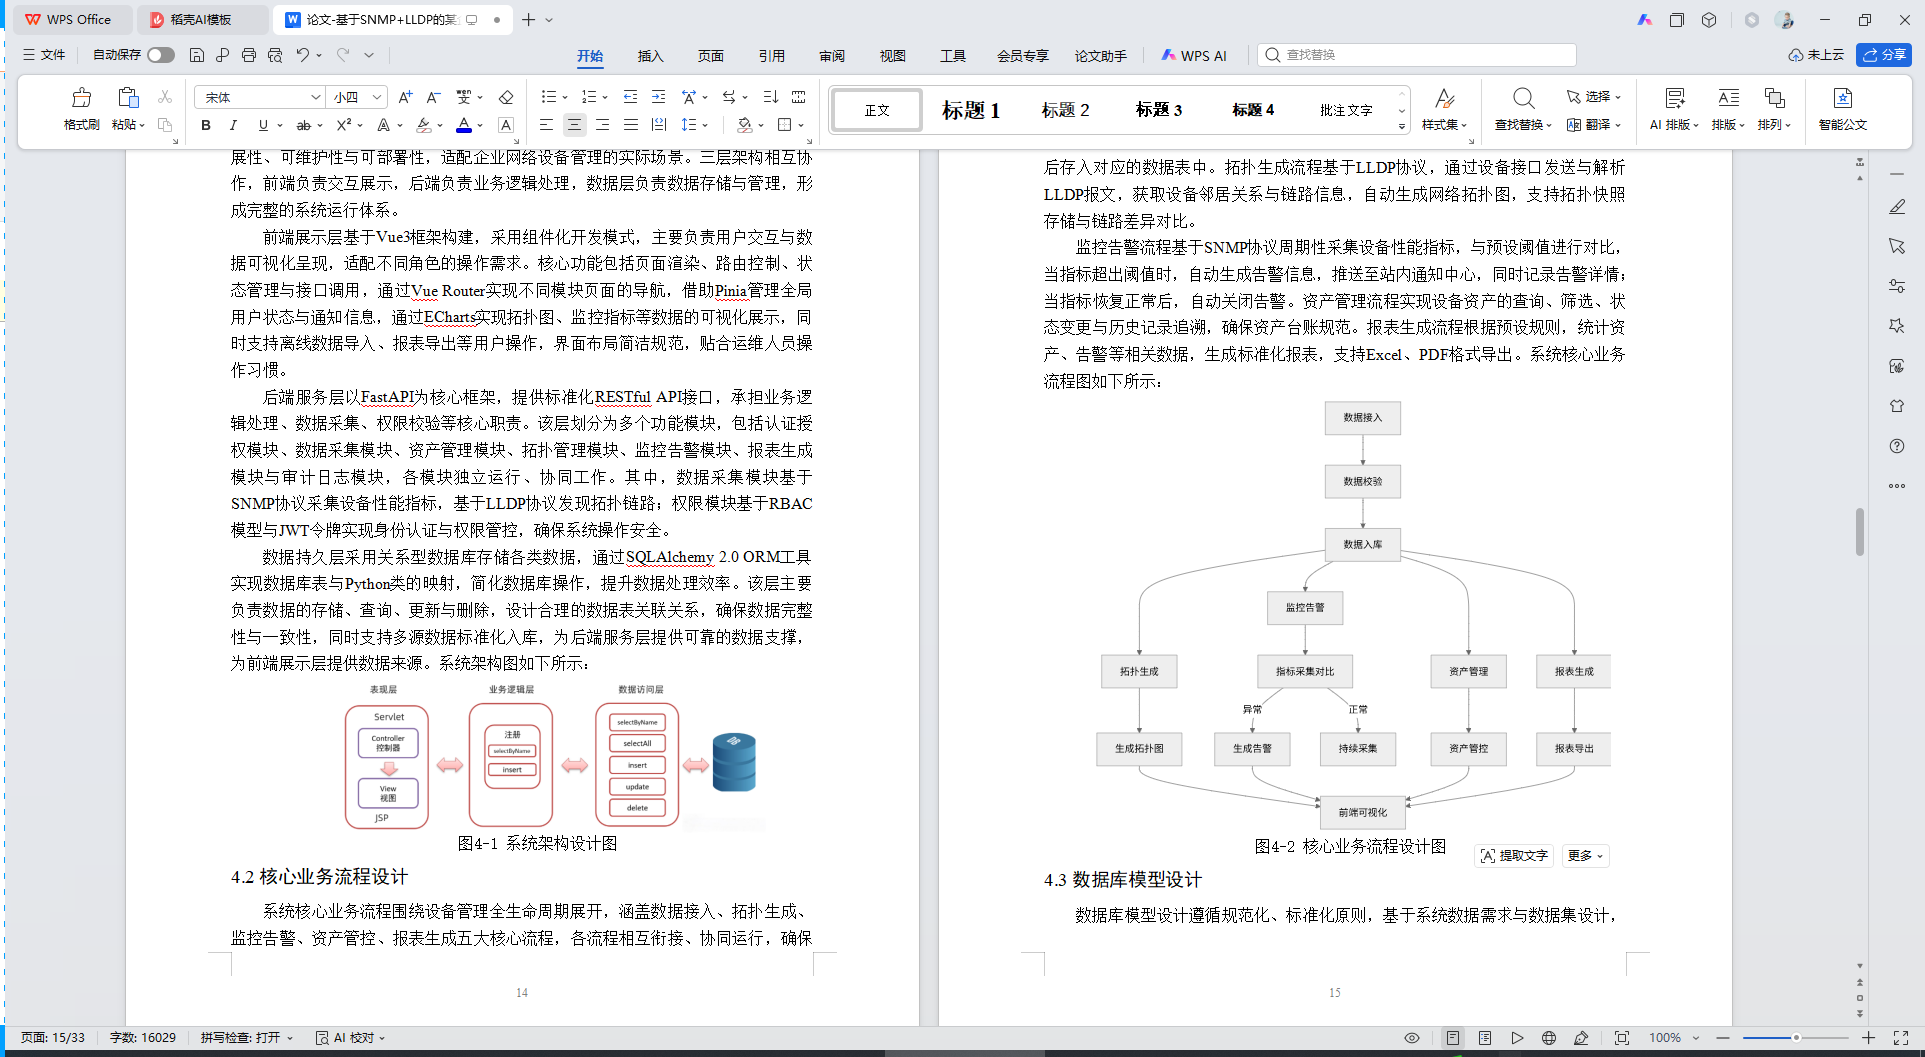Click the eye protection mode icon in status bar
Viewport: 1925px width, 1057px height.
pos(1412,1038)
